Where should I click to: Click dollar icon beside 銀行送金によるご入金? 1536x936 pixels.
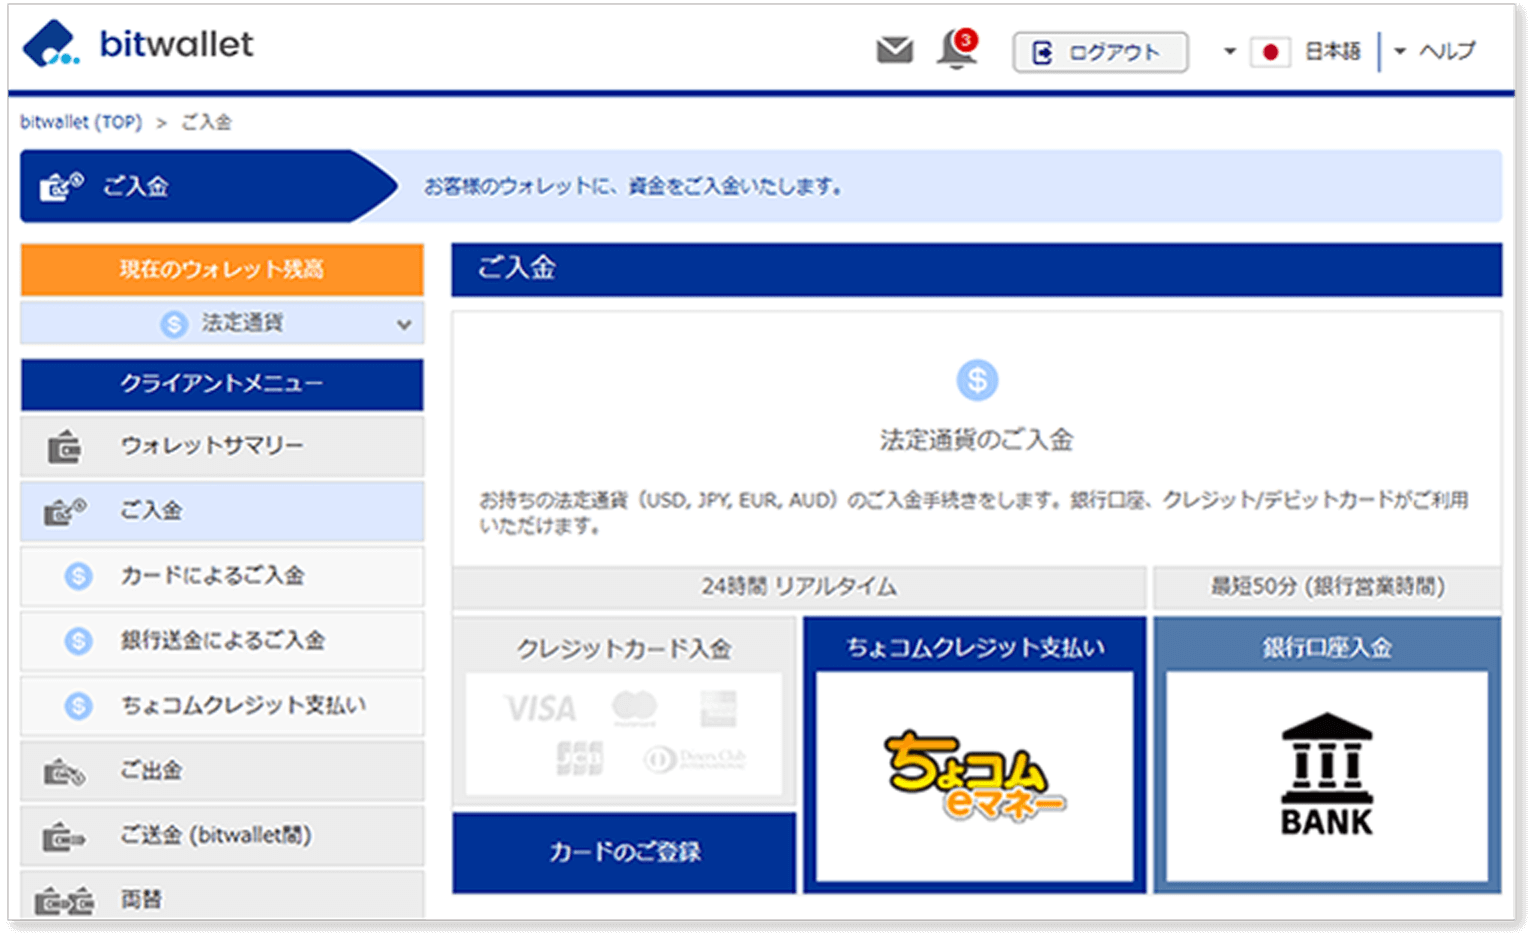(78, 641)
